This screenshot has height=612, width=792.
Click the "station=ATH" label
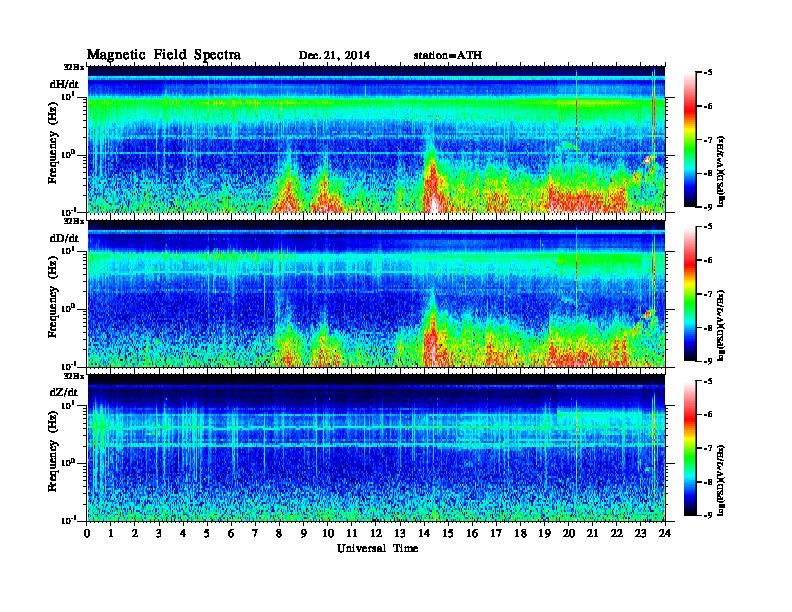448,56
